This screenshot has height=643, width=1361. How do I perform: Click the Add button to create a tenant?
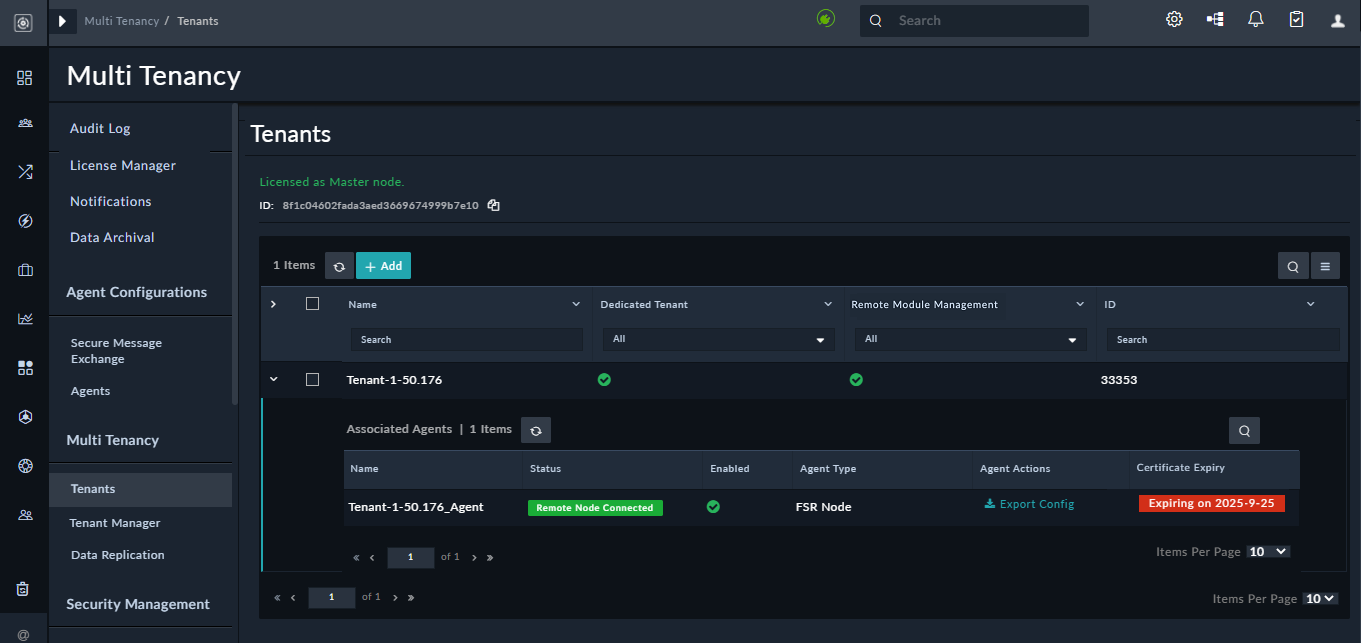[383, 265]
